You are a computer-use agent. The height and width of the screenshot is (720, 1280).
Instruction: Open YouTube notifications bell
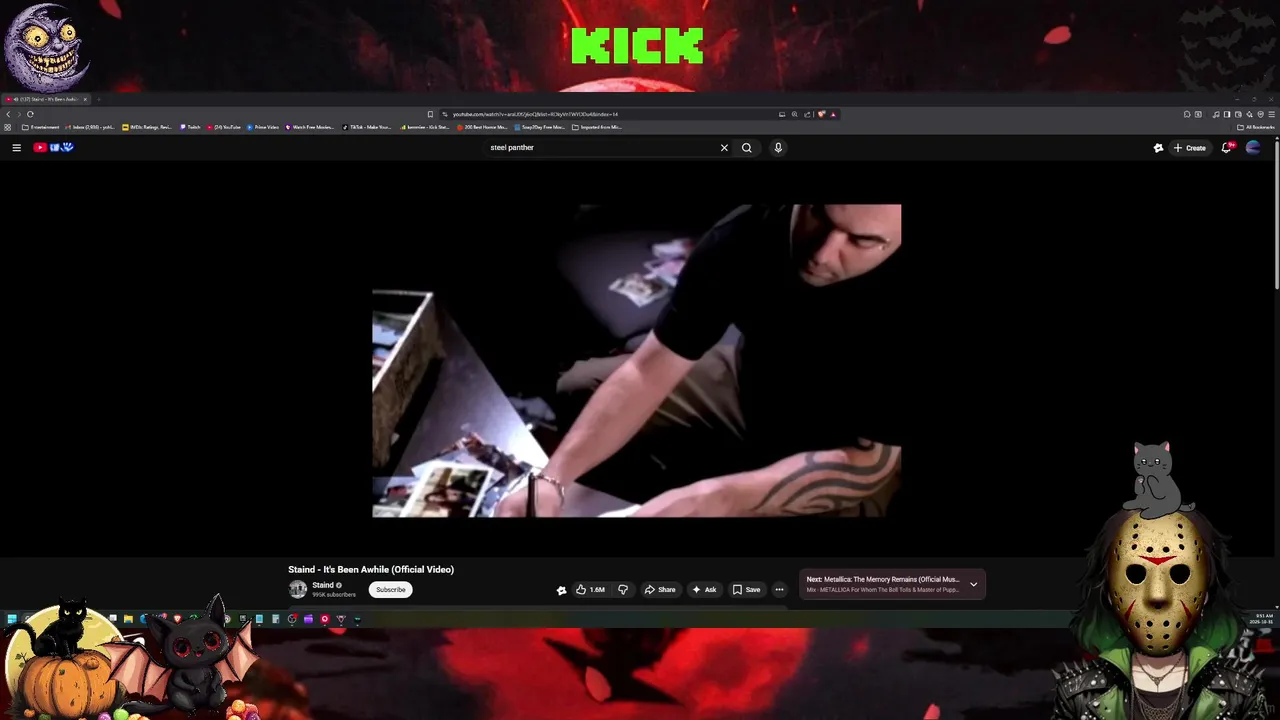1227,147
